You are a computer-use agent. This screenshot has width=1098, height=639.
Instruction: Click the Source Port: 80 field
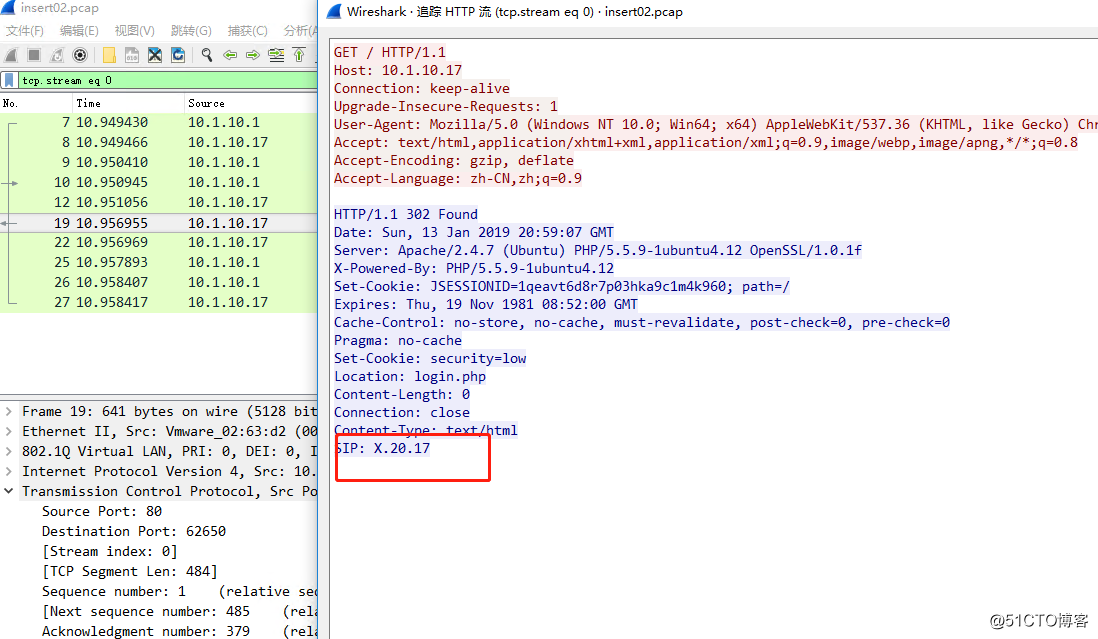pyautogui.click(x=102, y=512)
